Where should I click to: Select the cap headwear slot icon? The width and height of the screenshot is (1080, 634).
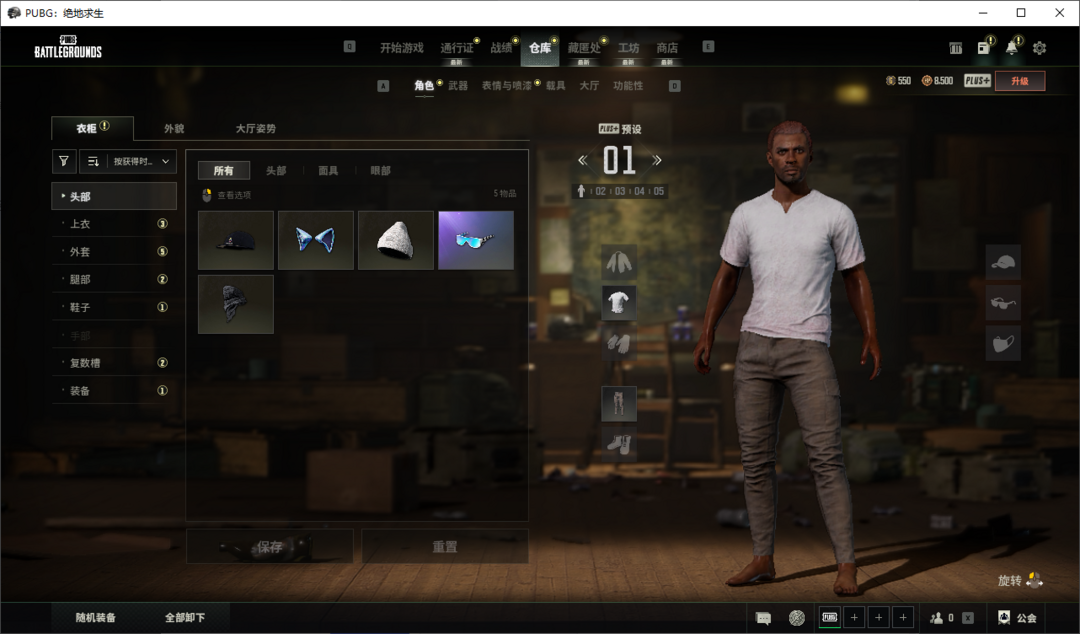tap(1003, 262)
